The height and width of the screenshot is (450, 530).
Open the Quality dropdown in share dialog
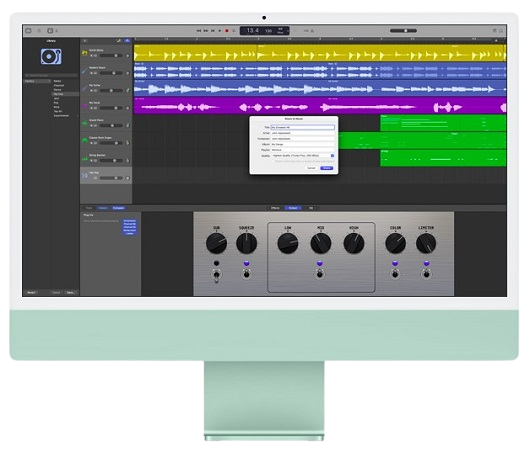coord(303,156)
